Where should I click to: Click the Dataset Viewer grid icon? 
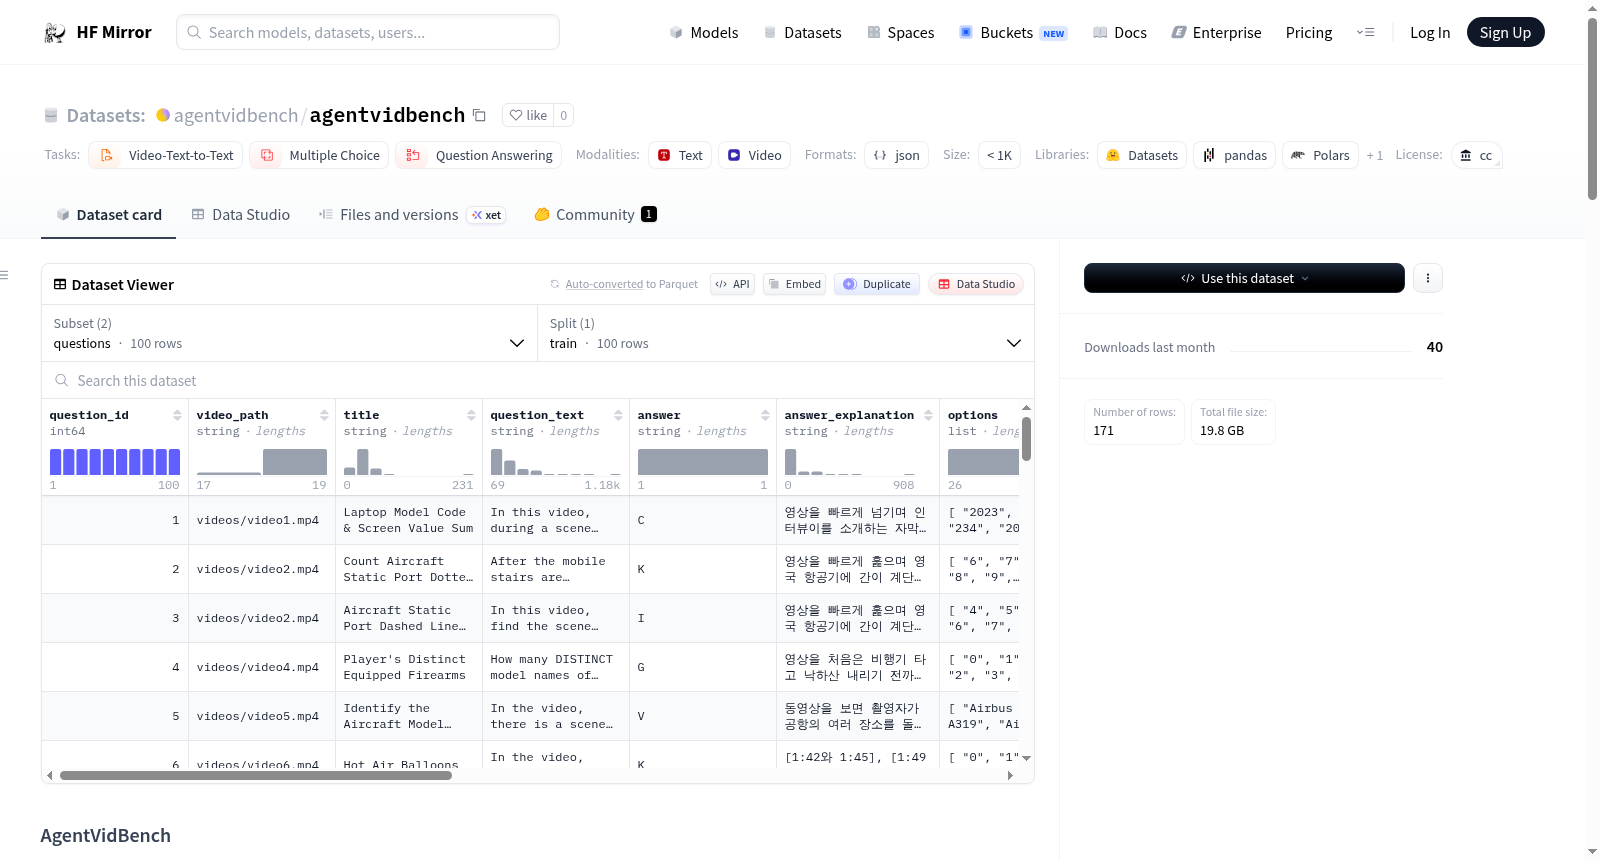click(x=60, y=285)
